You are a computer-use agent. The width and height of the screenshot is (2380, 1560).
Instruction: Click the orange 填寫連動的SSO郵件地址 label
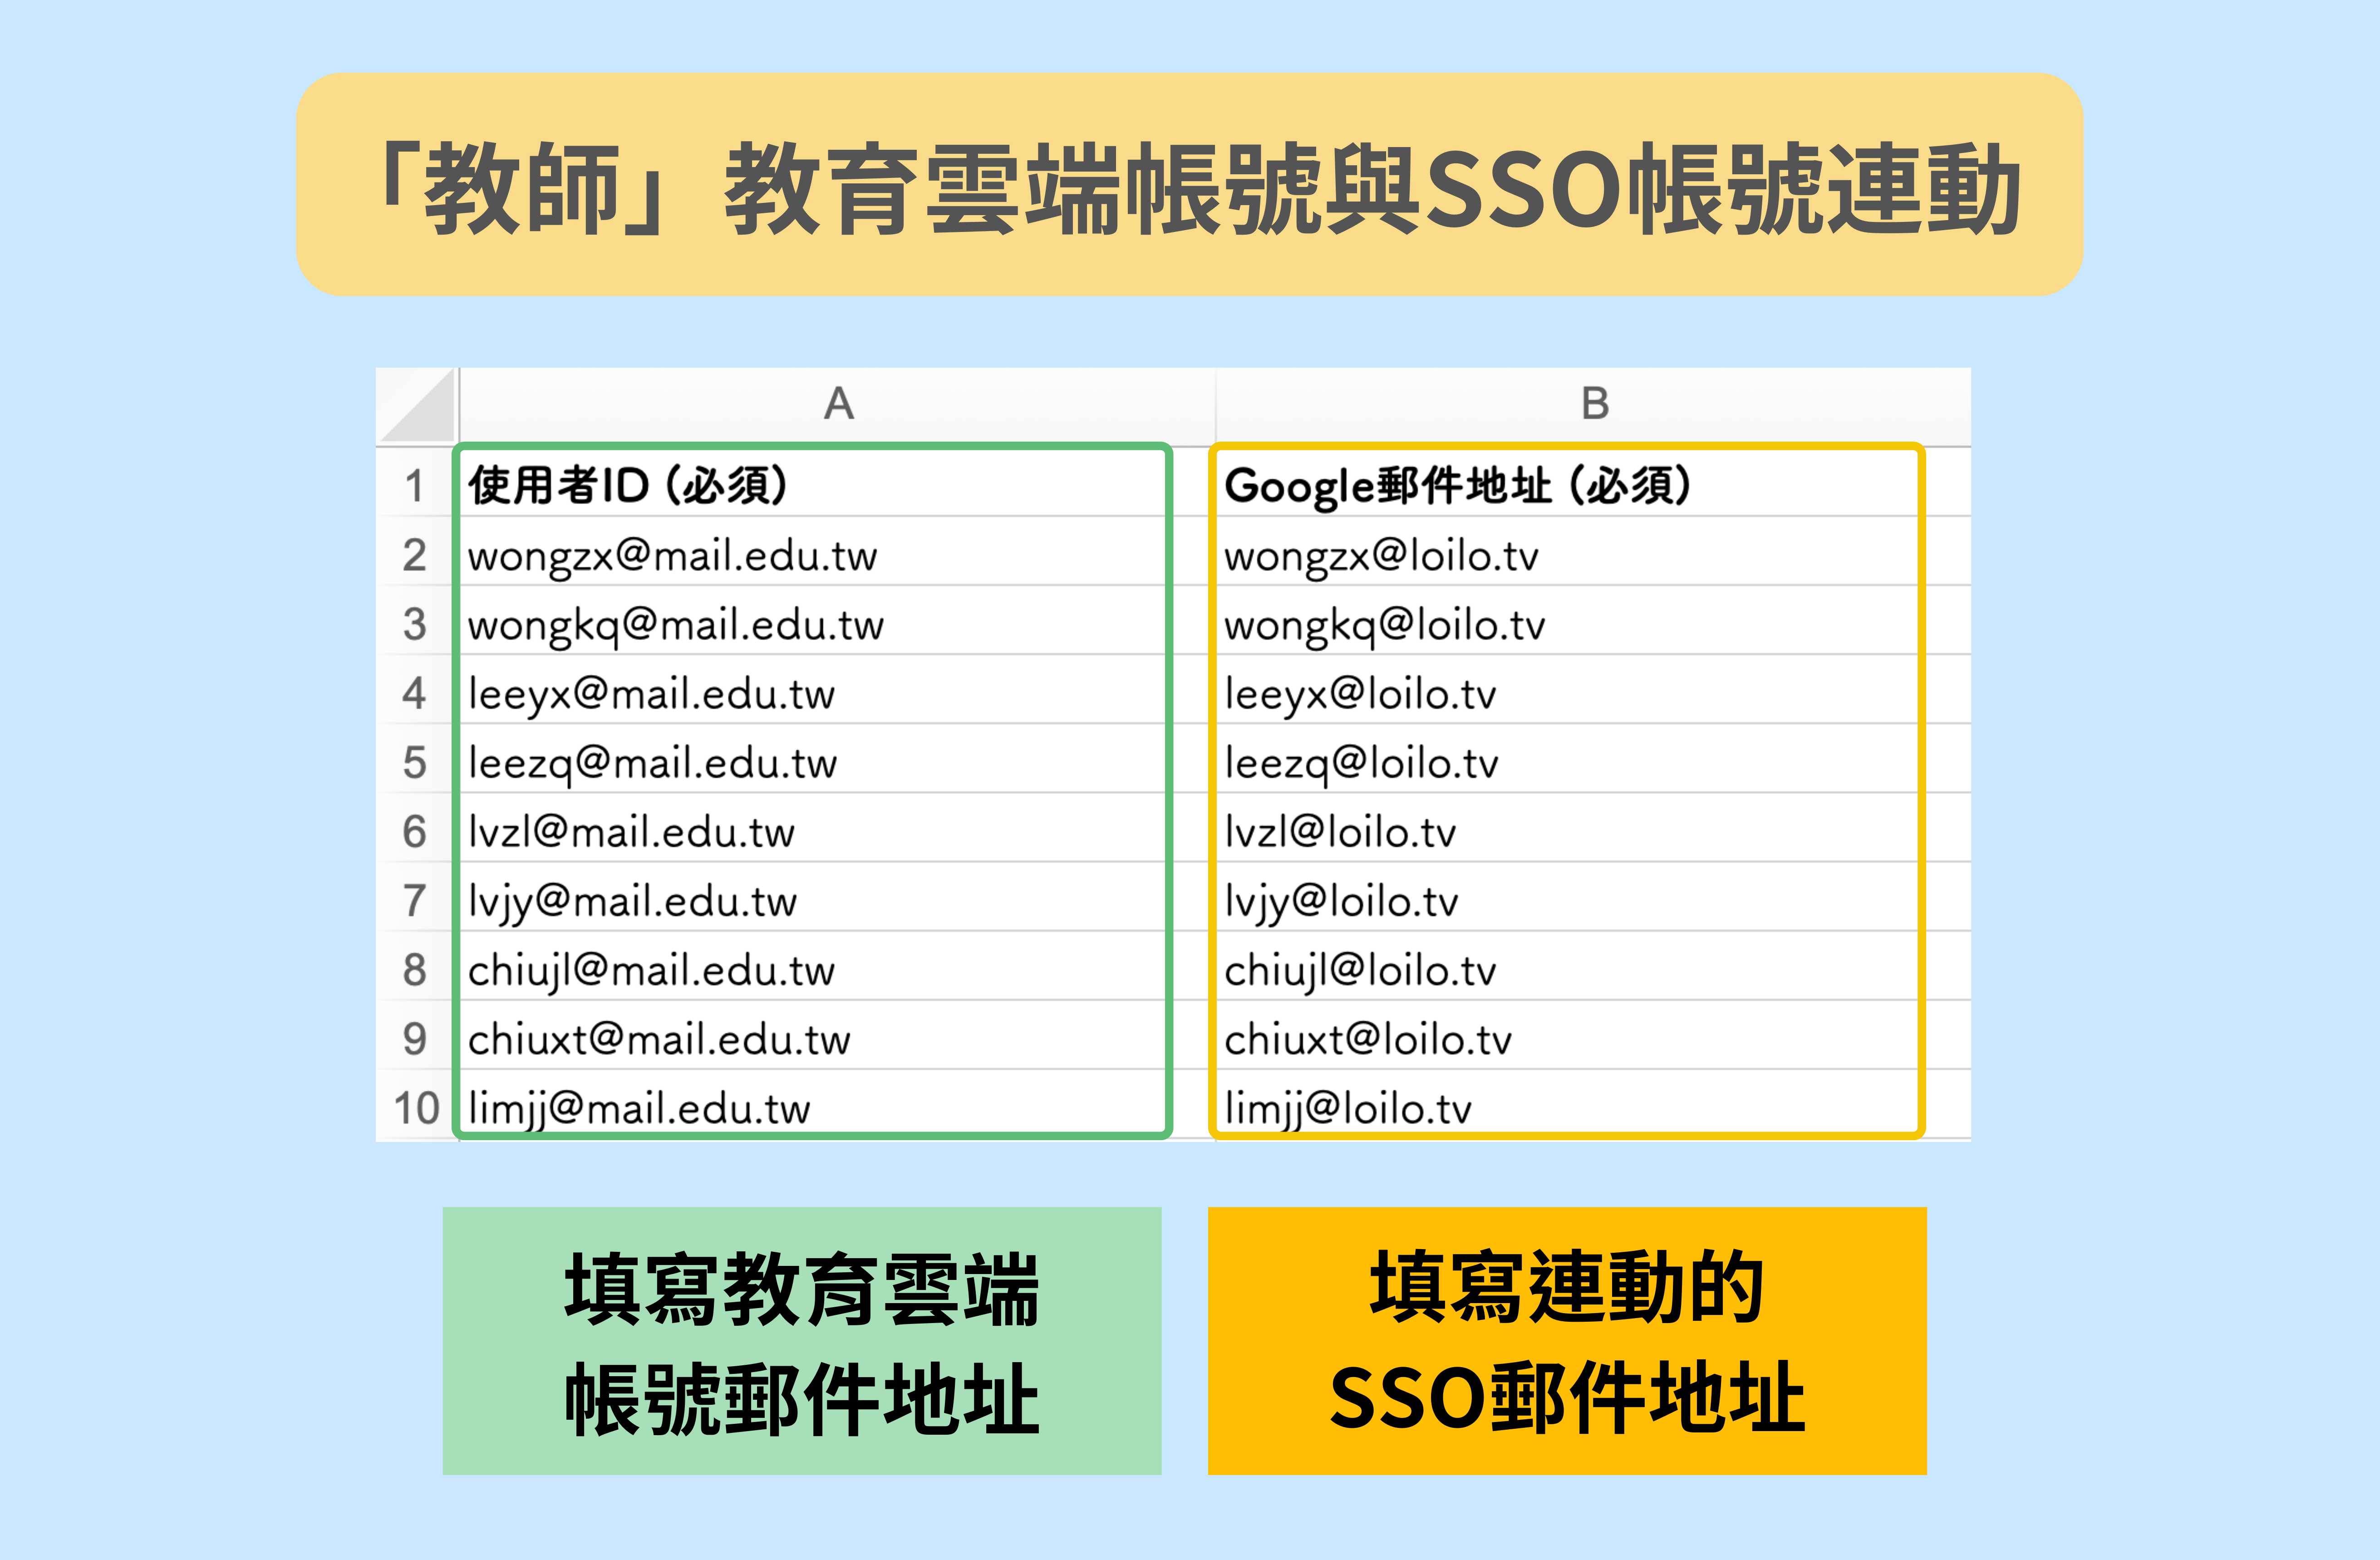1566,1340
